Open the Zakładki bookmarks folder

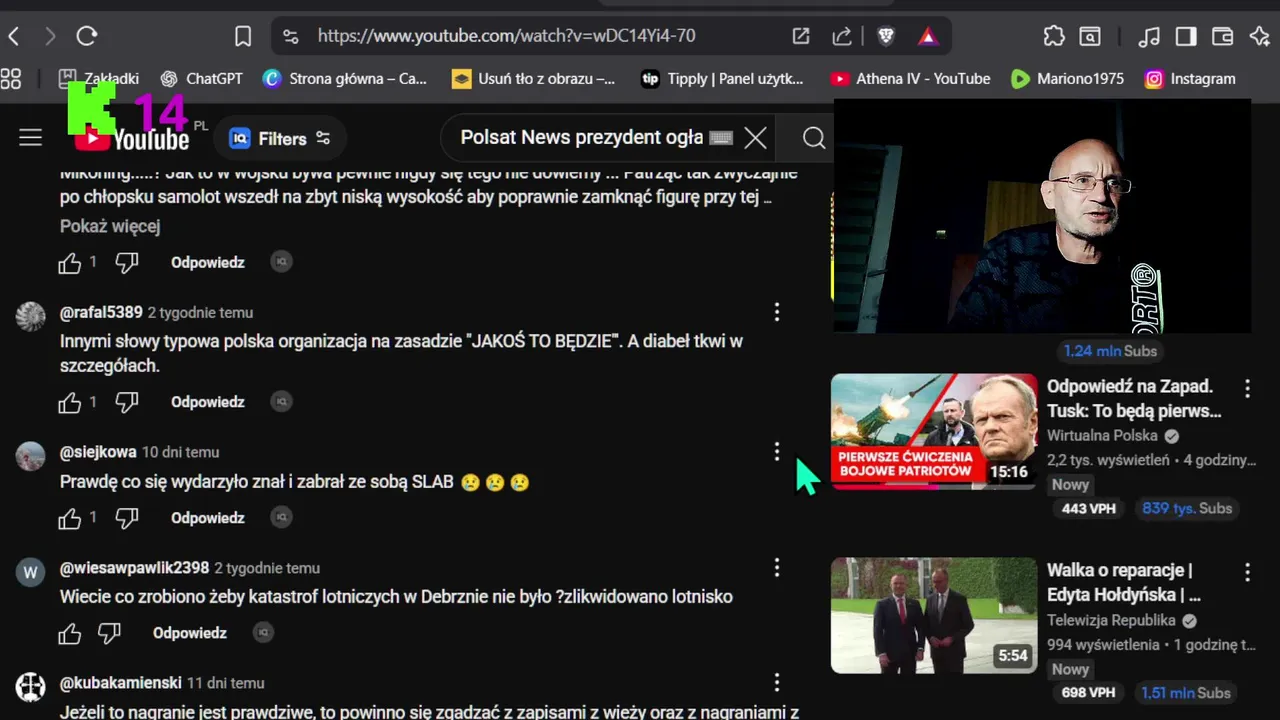coord(99,78)
